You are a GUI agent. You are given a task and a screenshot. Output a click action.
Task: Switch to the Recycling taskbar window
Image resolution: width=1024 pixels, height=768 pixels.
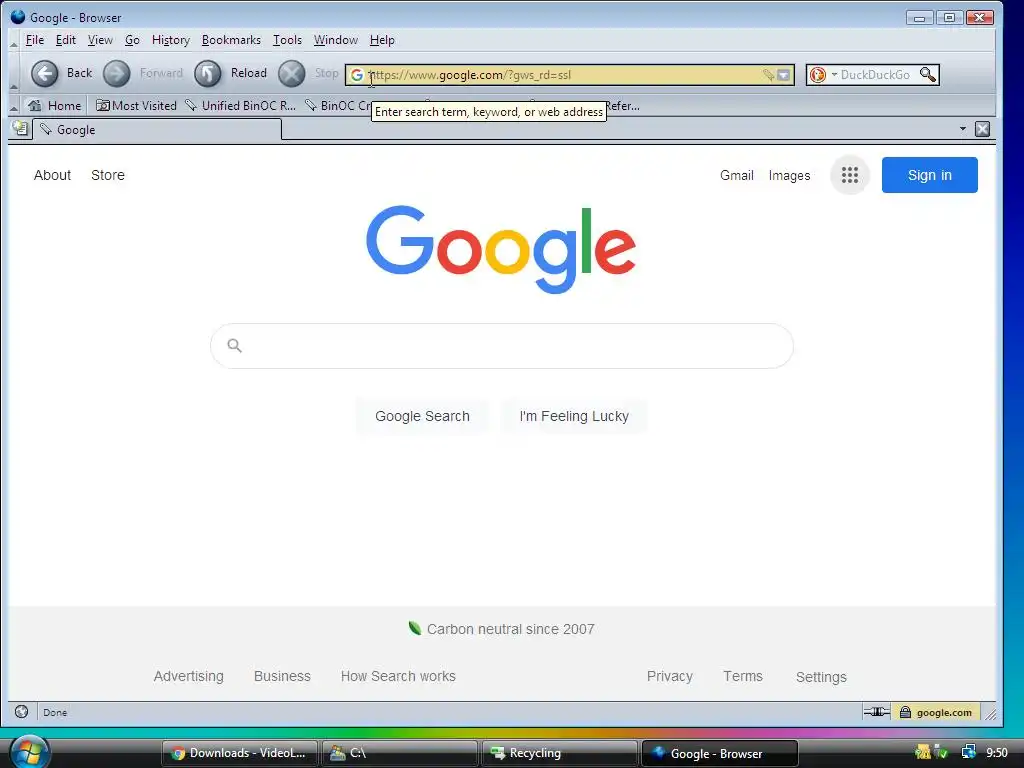click(559, 753)
